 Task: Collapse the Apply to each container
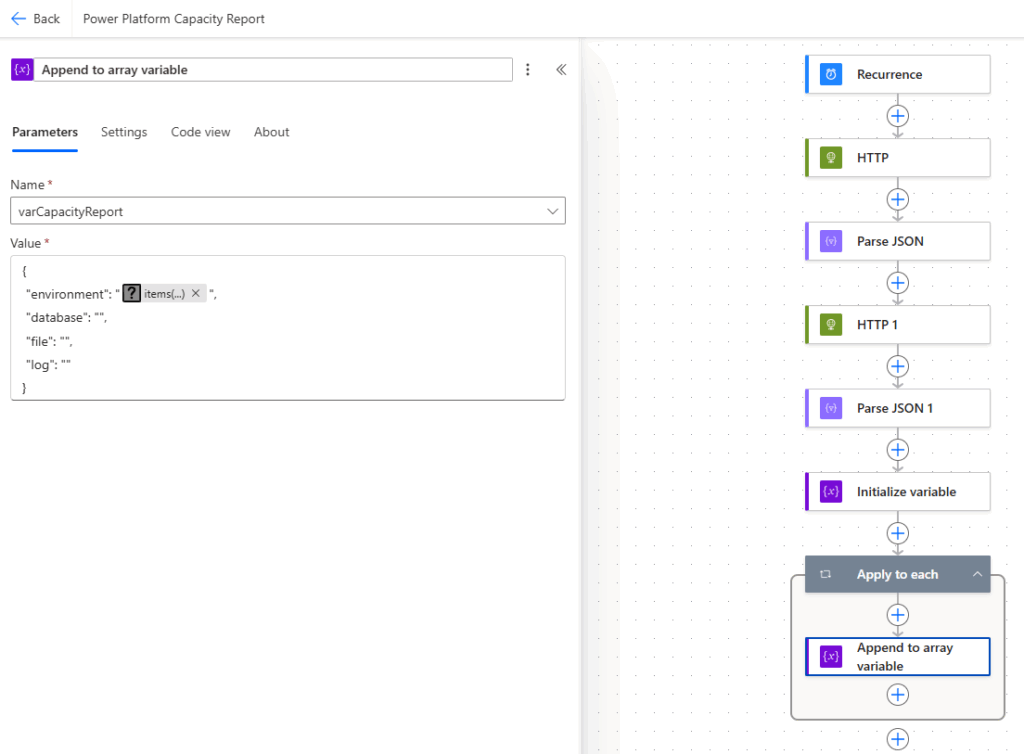[977, 575]
